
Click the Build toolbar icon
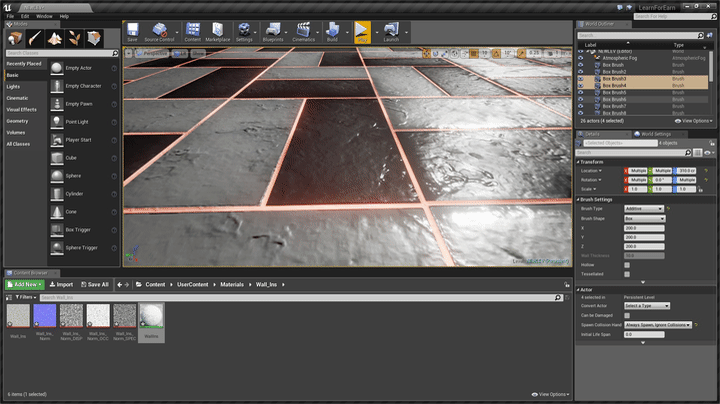[x=332, y=31]
